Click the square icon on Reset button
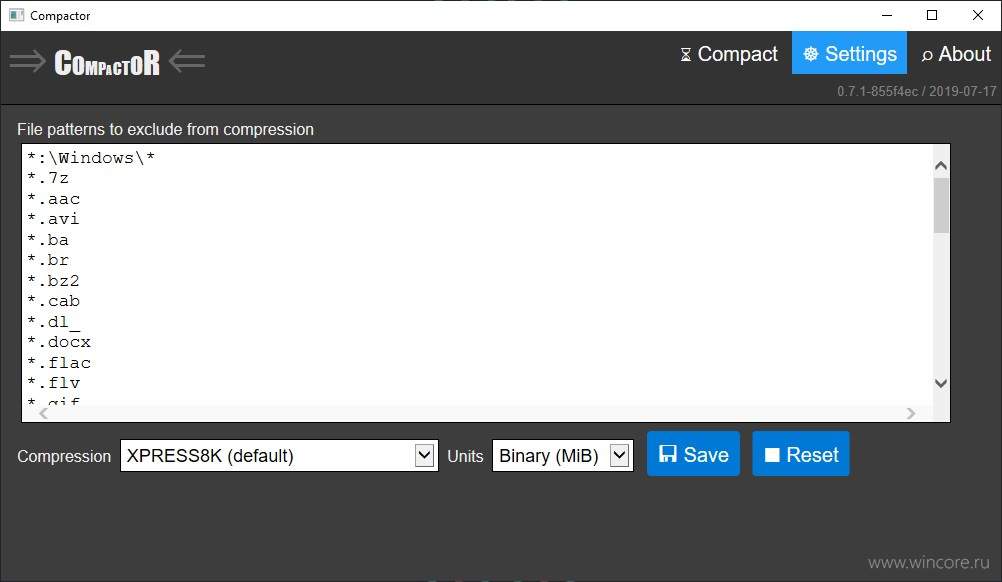The image size is (1002, 582). [772, 455]
